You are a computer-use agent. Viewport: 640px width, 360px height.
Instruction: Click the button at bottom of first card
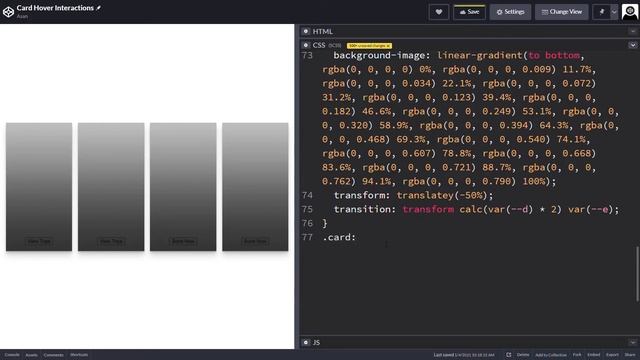[39, 241]
